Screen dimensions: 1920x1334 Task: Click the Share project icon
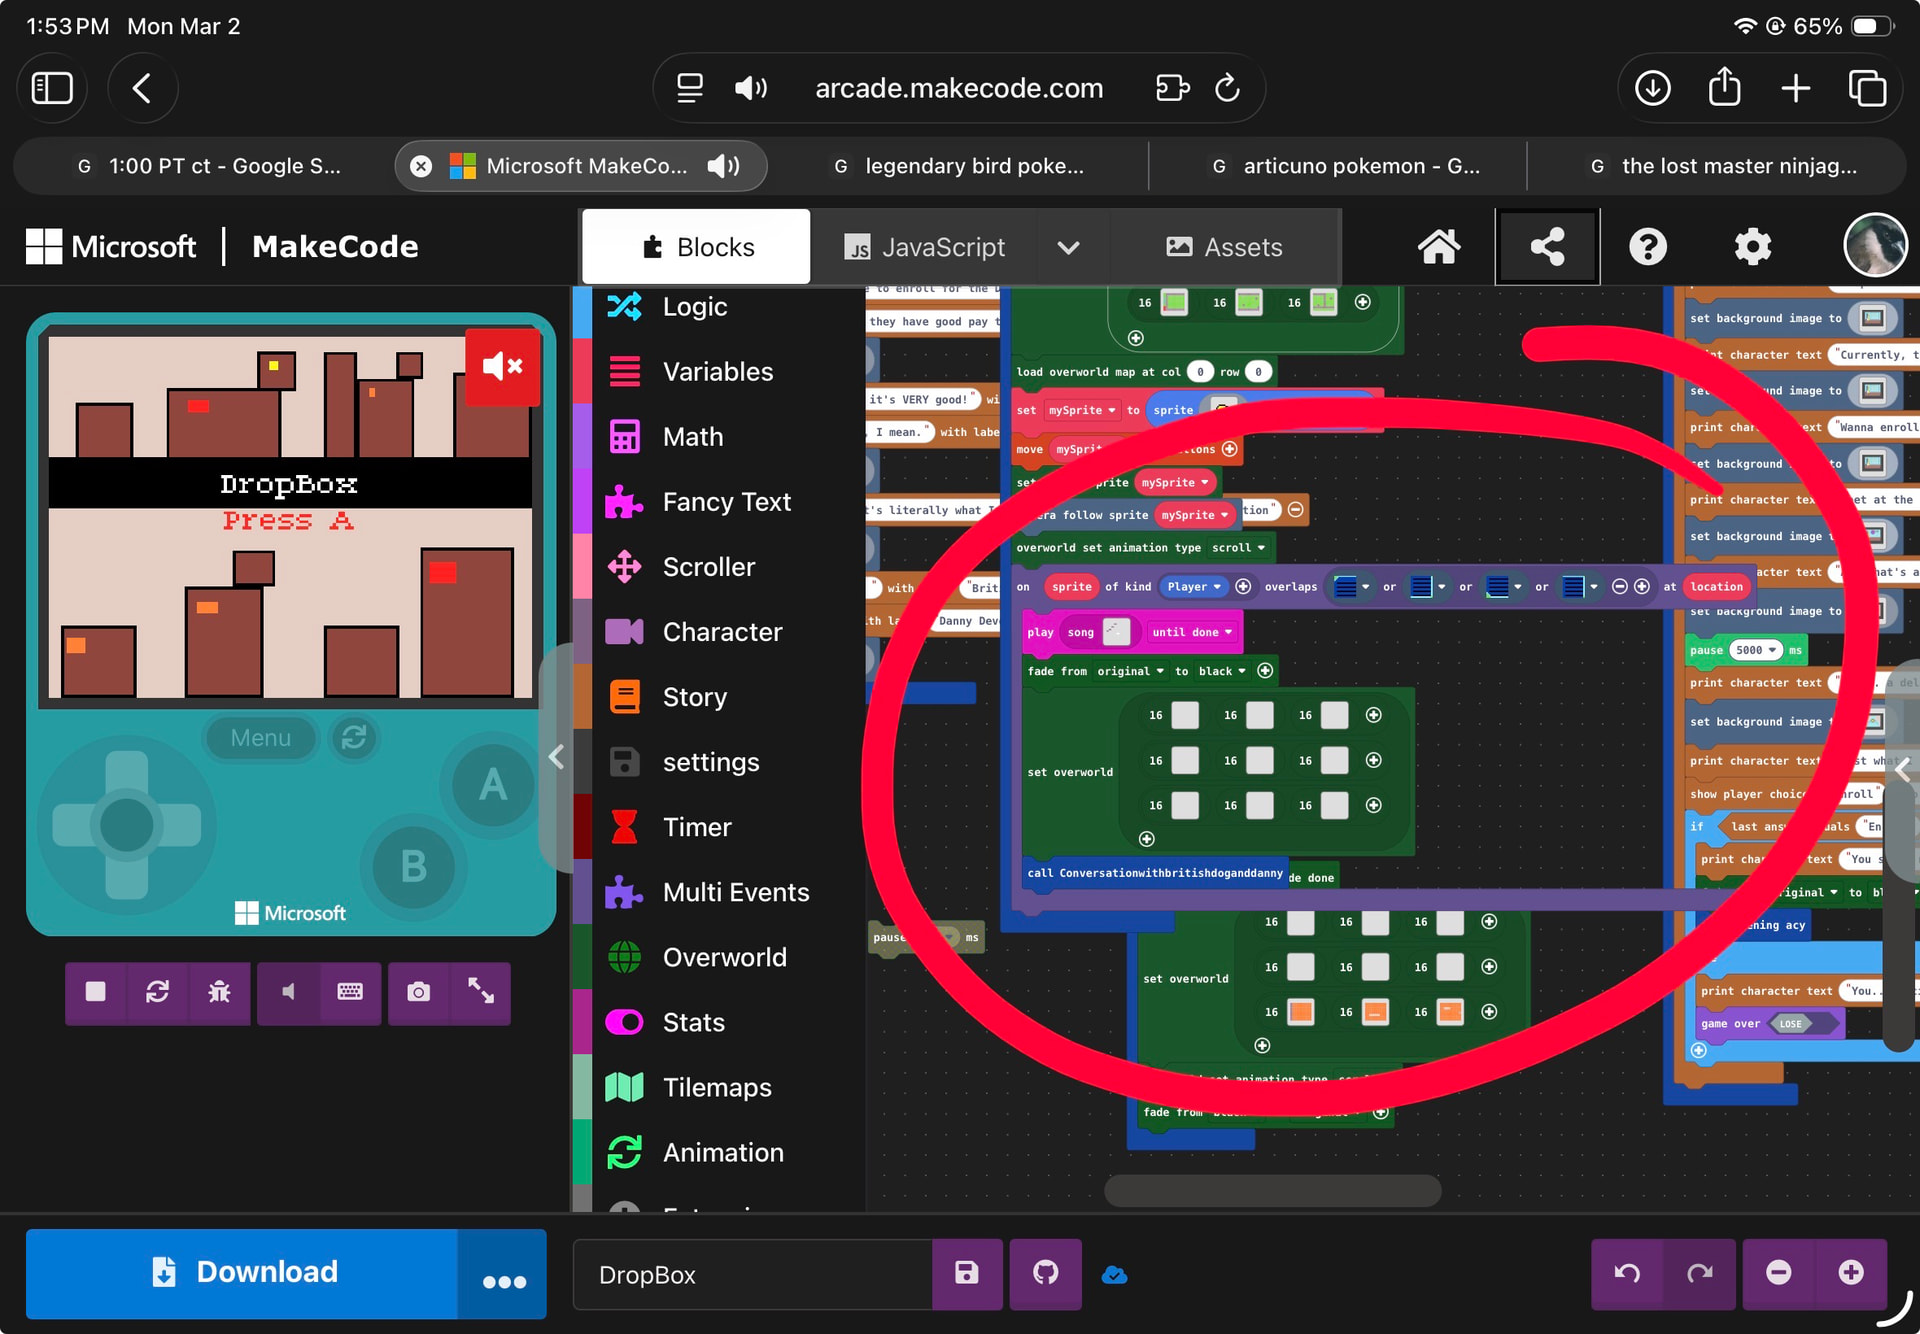pos(1547,247)
